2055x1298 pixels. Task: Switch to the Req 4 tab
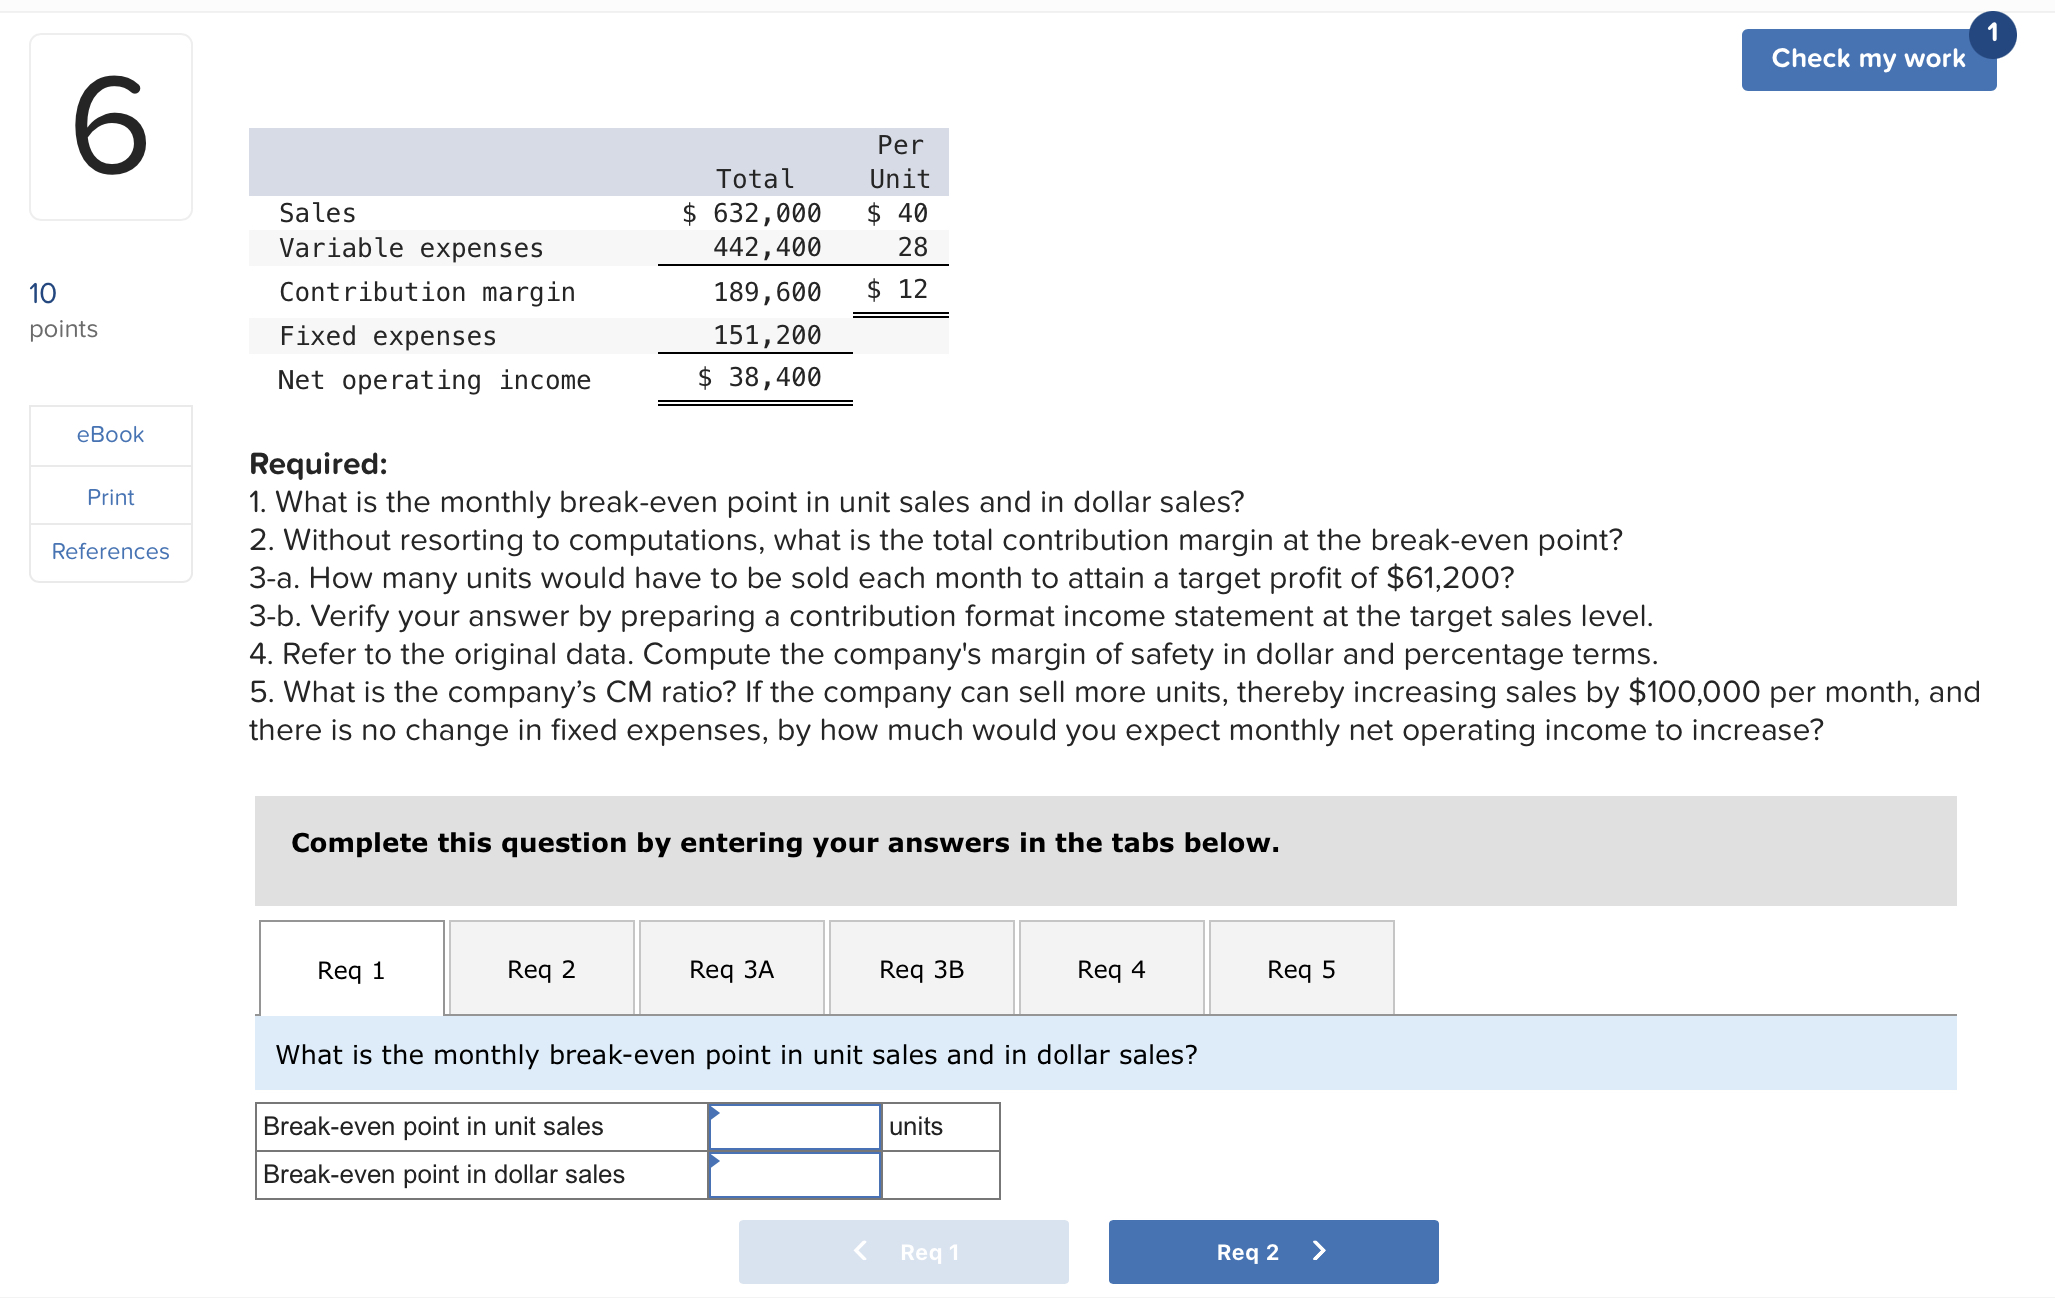[x=1111, y=968]
